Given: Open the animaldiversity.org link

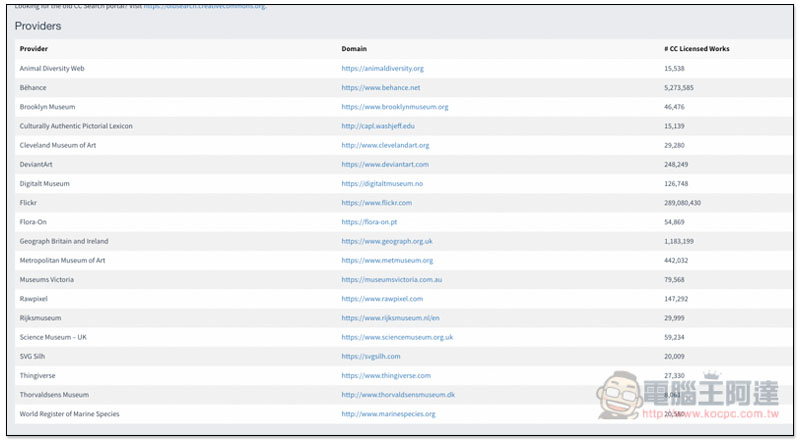Looking at the screenshot, I should pos(382,68).
